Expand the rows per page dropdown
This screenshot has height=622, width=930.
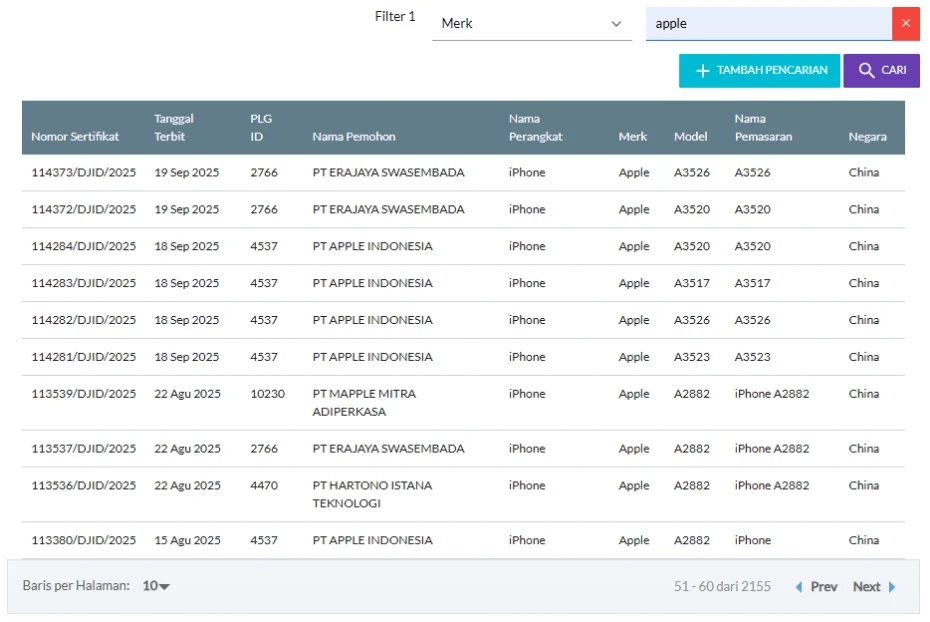coord(156,587)
